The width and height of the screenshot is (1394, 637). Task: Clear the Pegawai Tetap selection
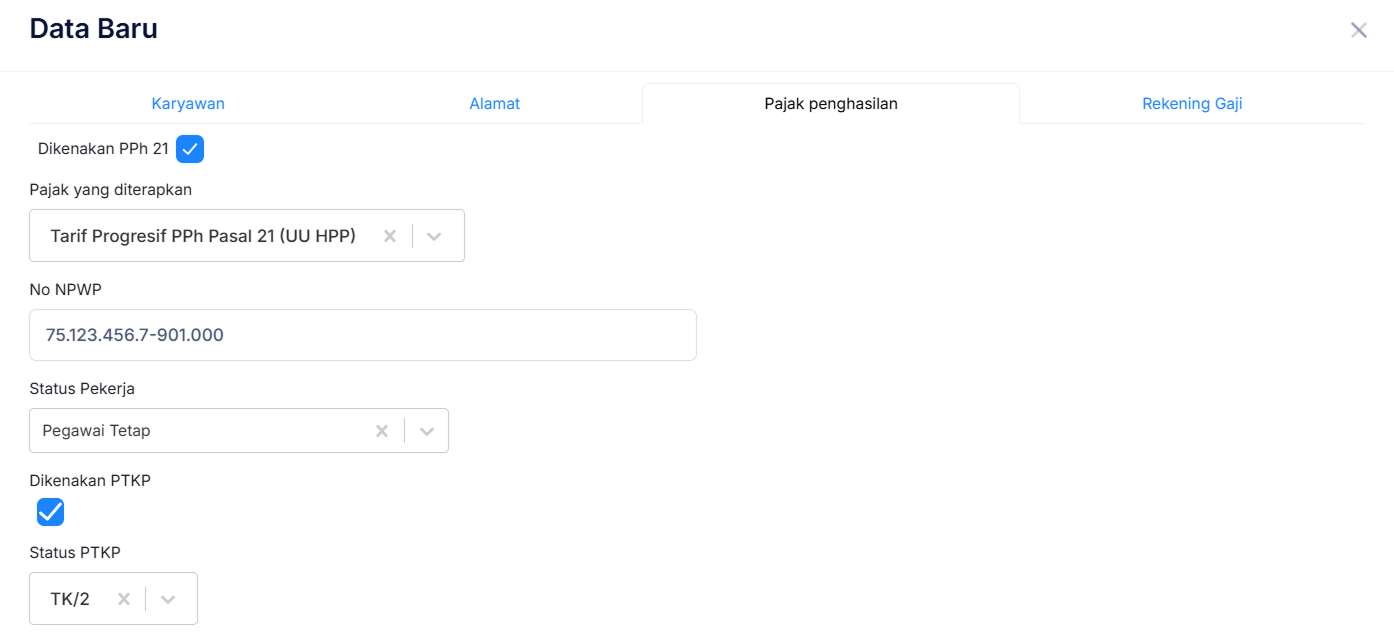[381, 431]
